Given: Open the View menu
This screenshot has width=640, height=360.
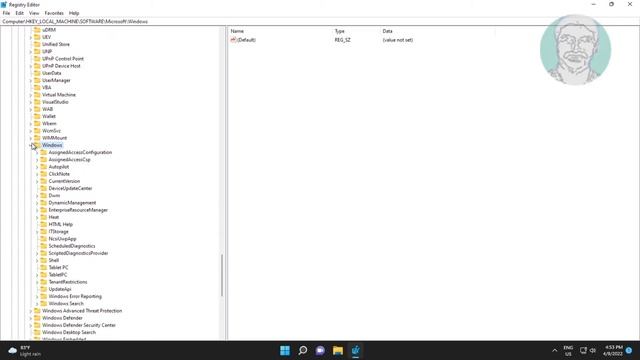Looking at the screenshot, I should coord(34,13).
